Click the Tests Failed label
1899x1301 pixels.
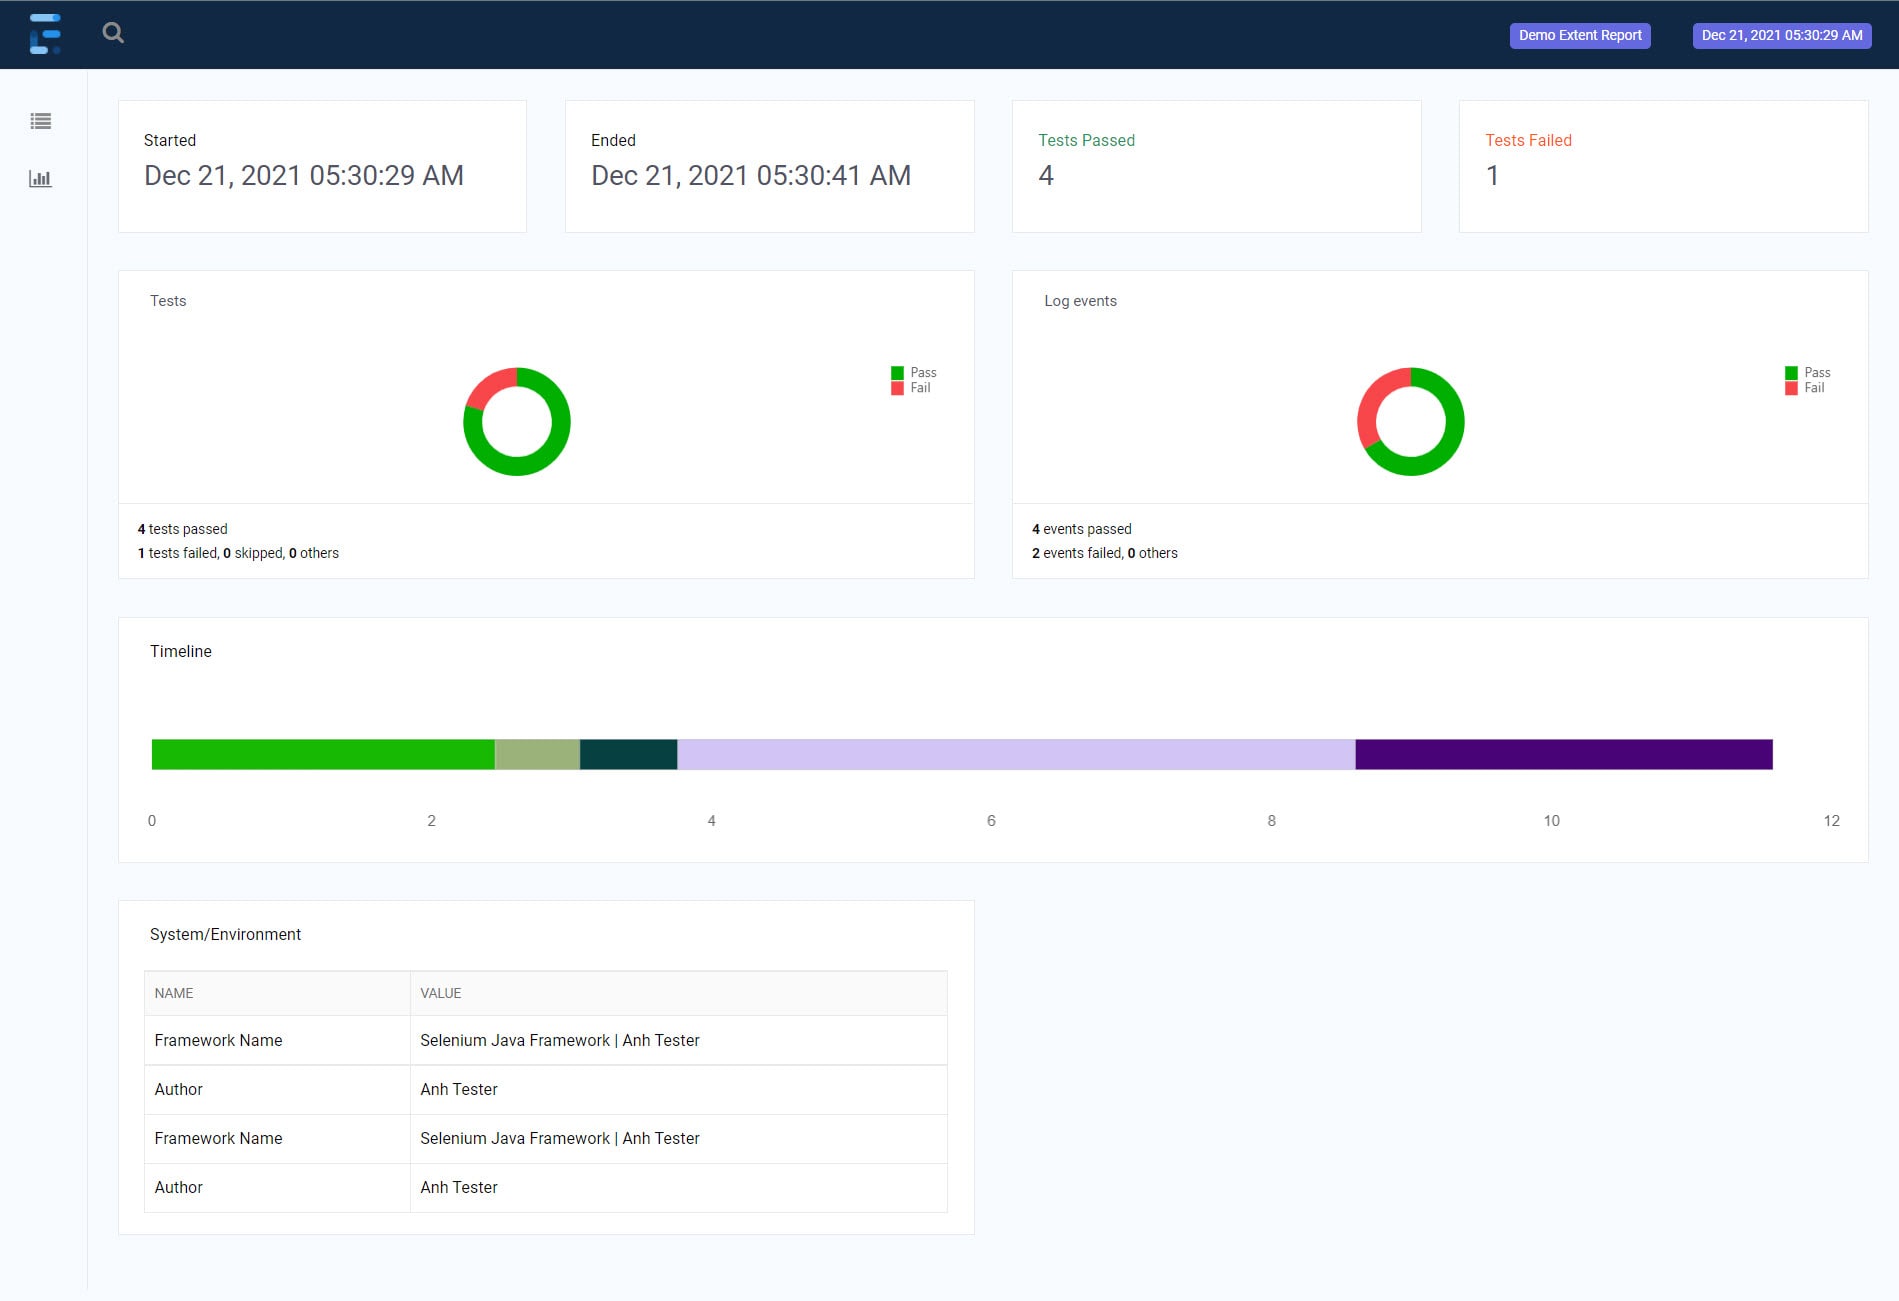[1528, 141]
